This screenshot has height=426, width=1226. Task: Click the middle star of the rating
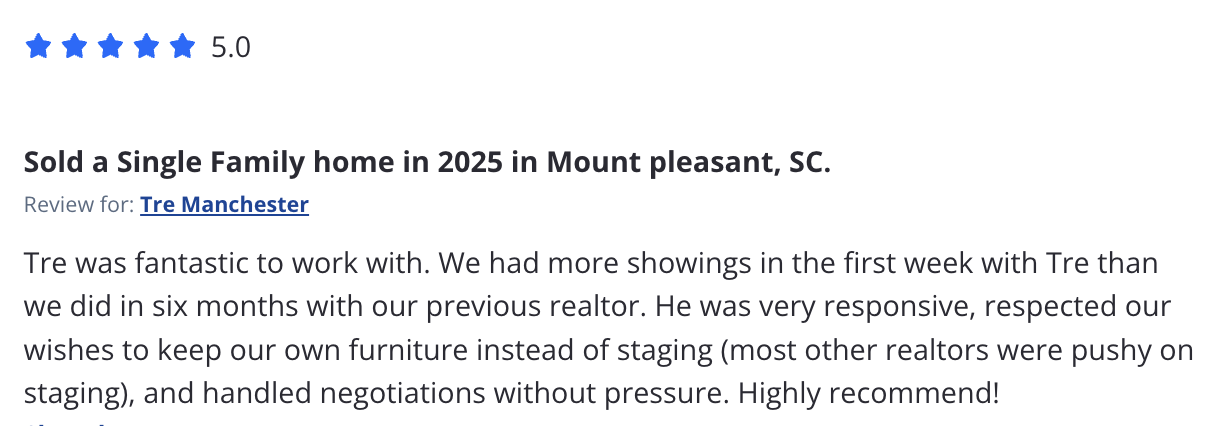point(110,47)
